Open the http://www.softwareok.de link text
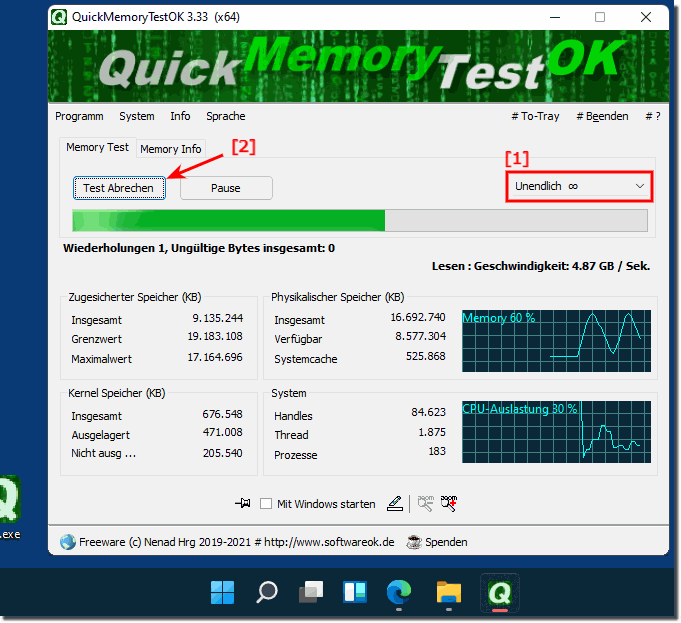Viewport: 681px width, 623px height. click(329, 542)
